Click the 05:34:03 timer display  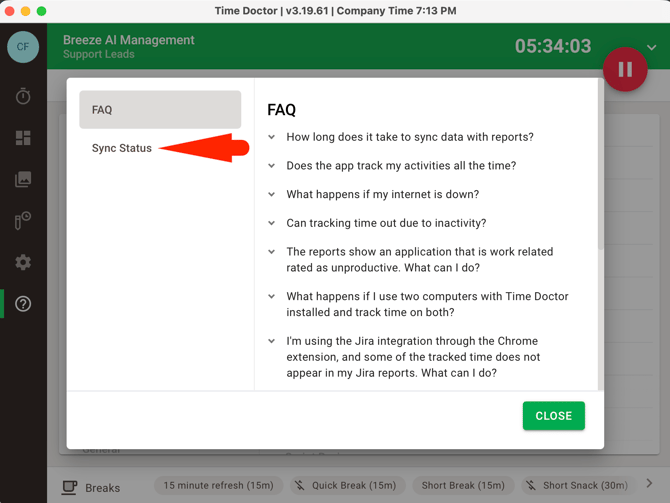point(553,46)
